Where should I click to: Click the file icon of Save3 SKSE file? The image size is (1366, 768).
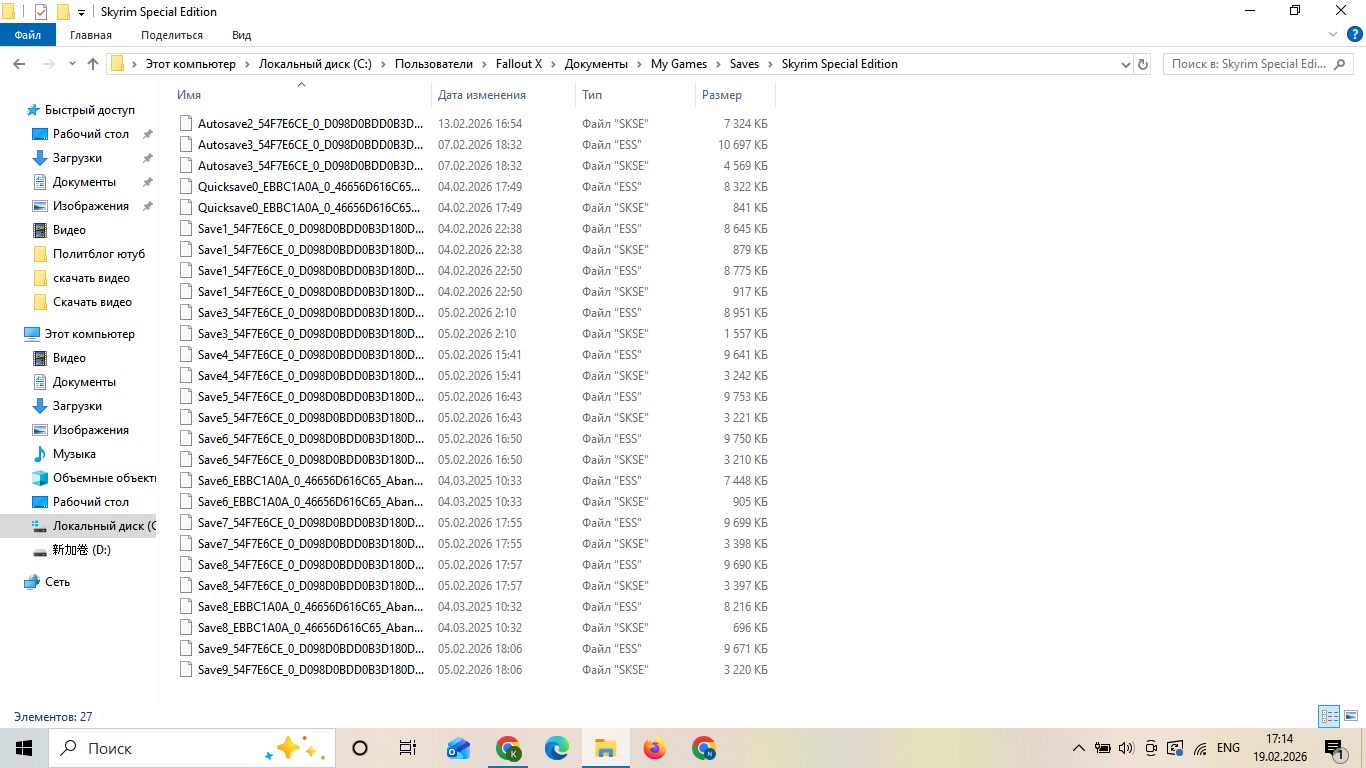tap(186, 334)
